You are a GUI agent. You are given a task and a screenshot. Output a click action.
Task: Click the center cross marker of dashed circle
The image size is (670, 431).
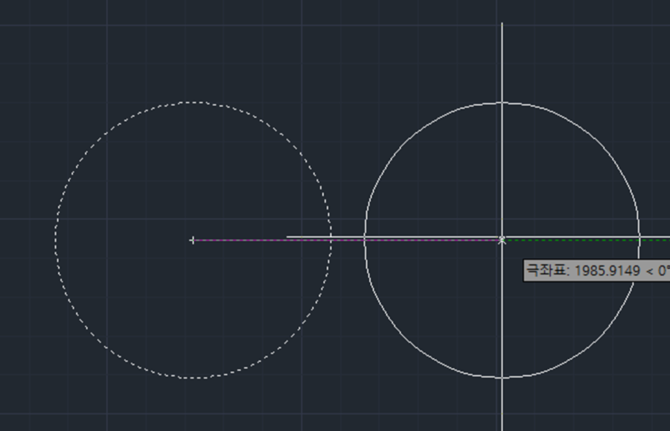pos(193,240)
